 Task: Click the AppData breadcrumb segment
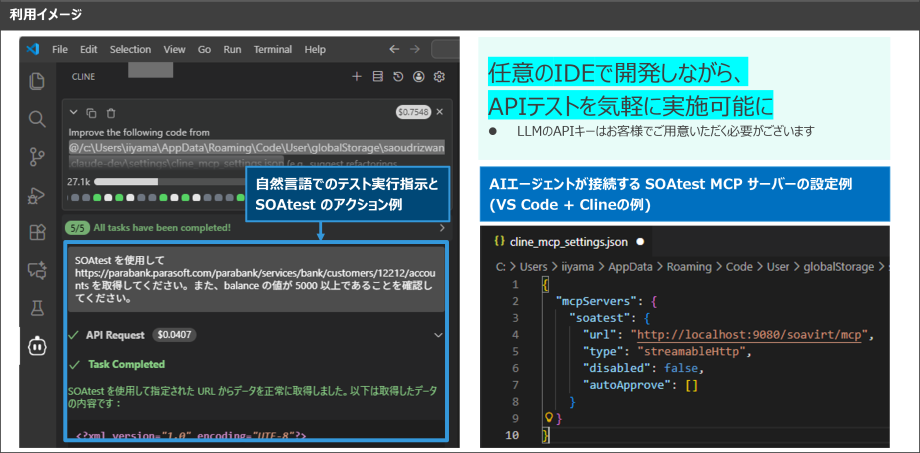point(628,266)
